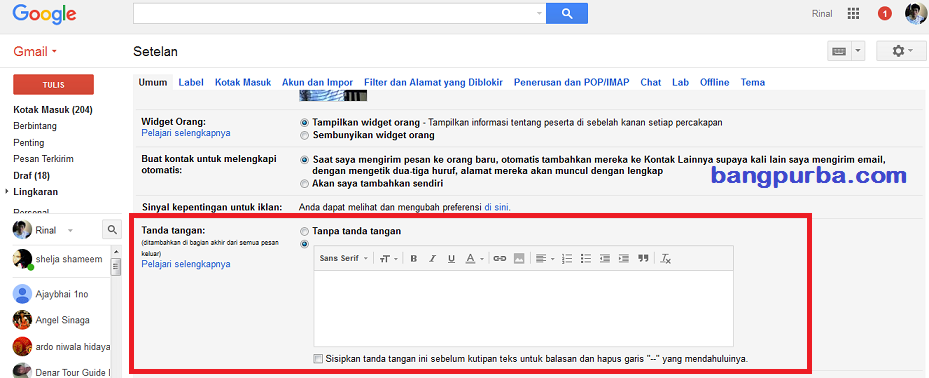Open the text color picker
Screen dimensions: 929x378
pos(475,258)
